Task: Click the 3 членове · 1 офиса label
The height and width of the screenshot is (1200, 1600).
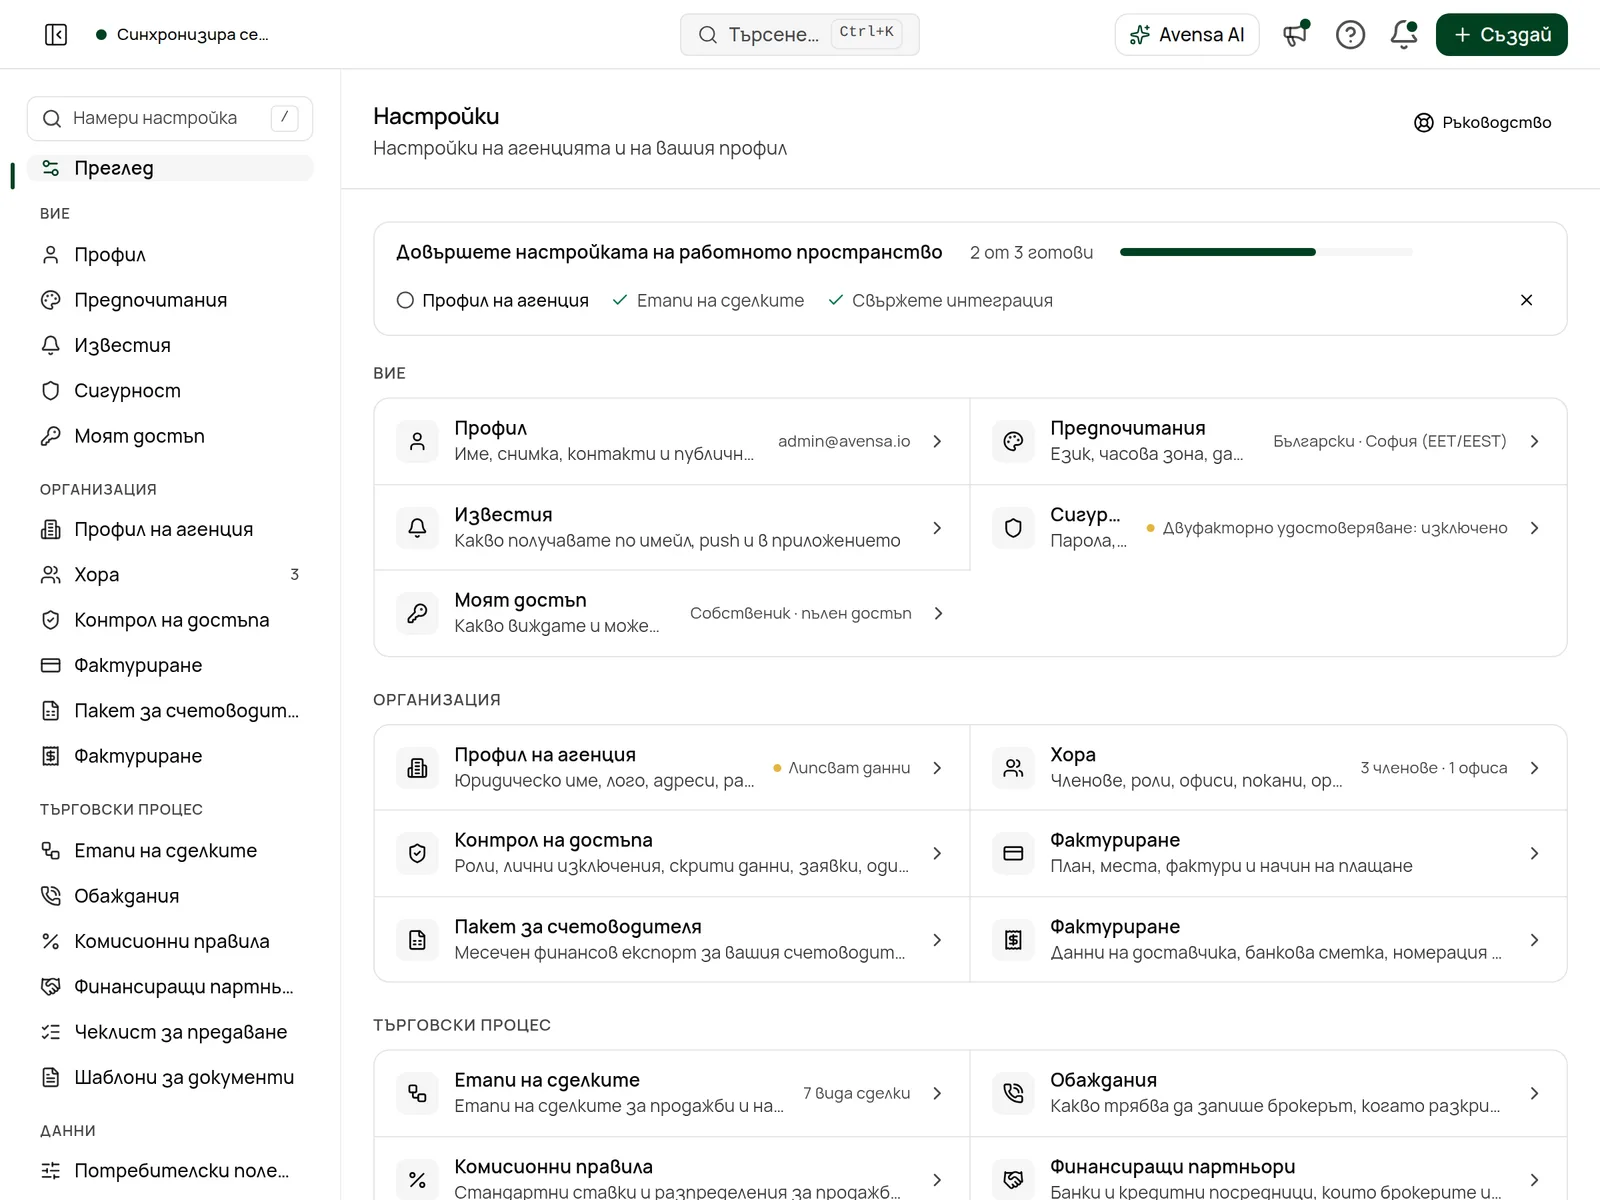Action: [x=1433, y=768]
